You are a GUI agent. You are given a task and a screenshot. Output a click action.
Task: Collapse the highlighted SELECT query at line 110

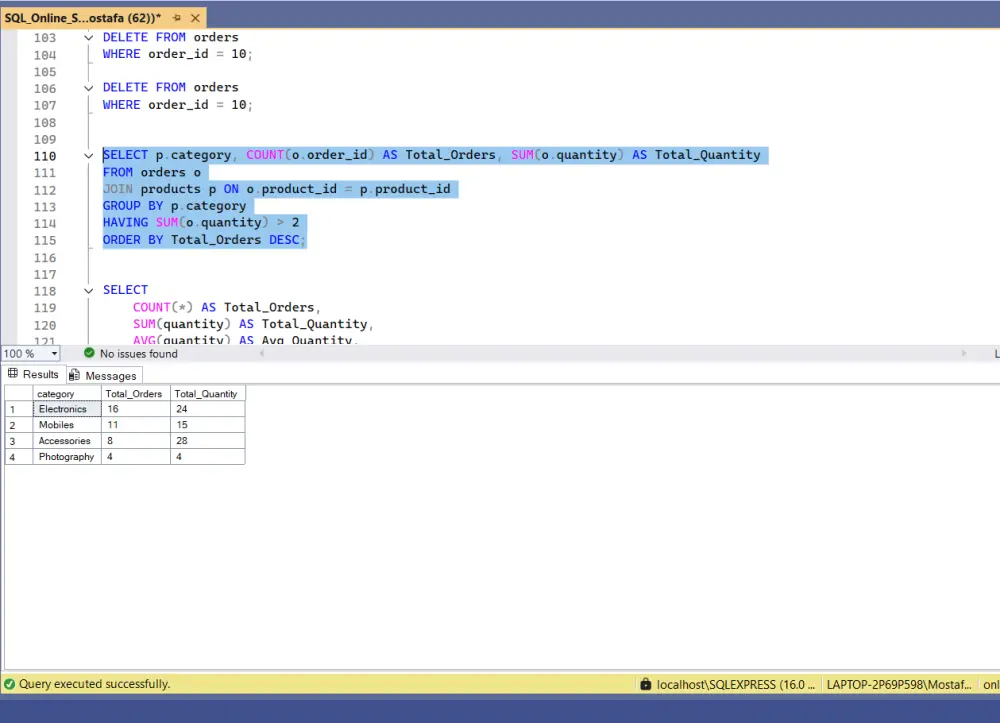point(88,155)
